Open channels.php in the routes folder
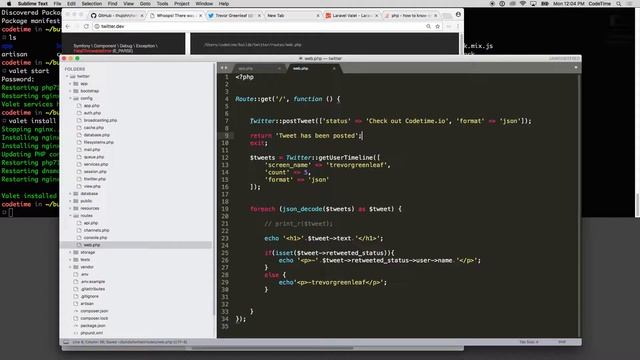The width and height of the screenshot is (640, 360). pos(96,230)
